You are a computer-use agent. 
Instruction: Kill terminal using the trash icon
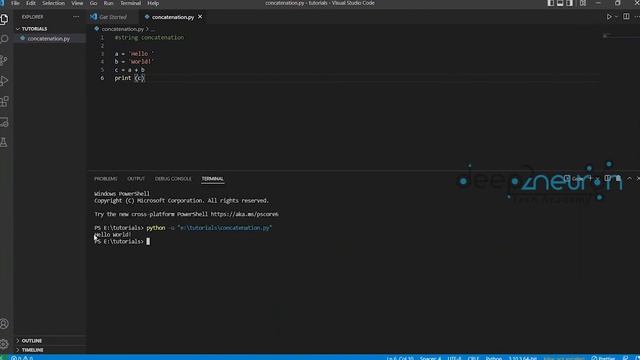click(618, 178)
